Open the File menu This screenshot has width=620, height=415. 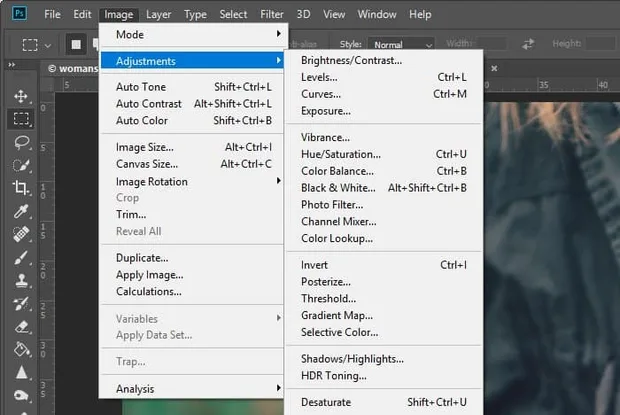52,15
